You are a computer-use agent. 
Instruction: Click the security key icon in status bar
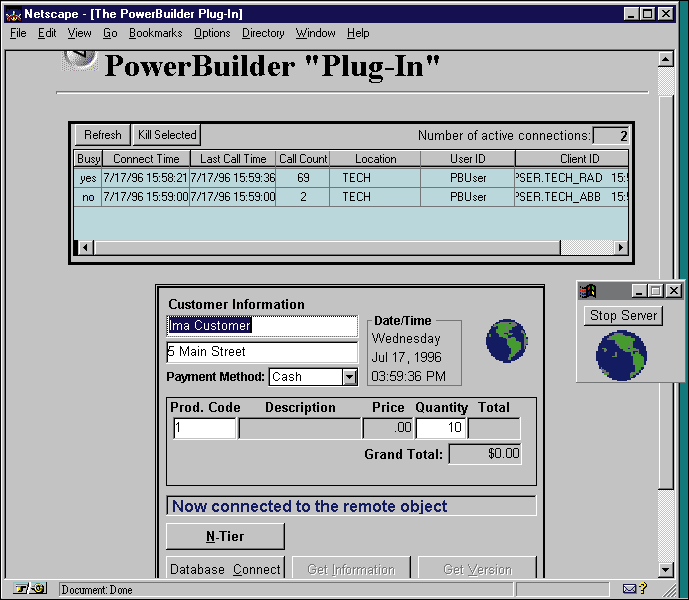30,588
